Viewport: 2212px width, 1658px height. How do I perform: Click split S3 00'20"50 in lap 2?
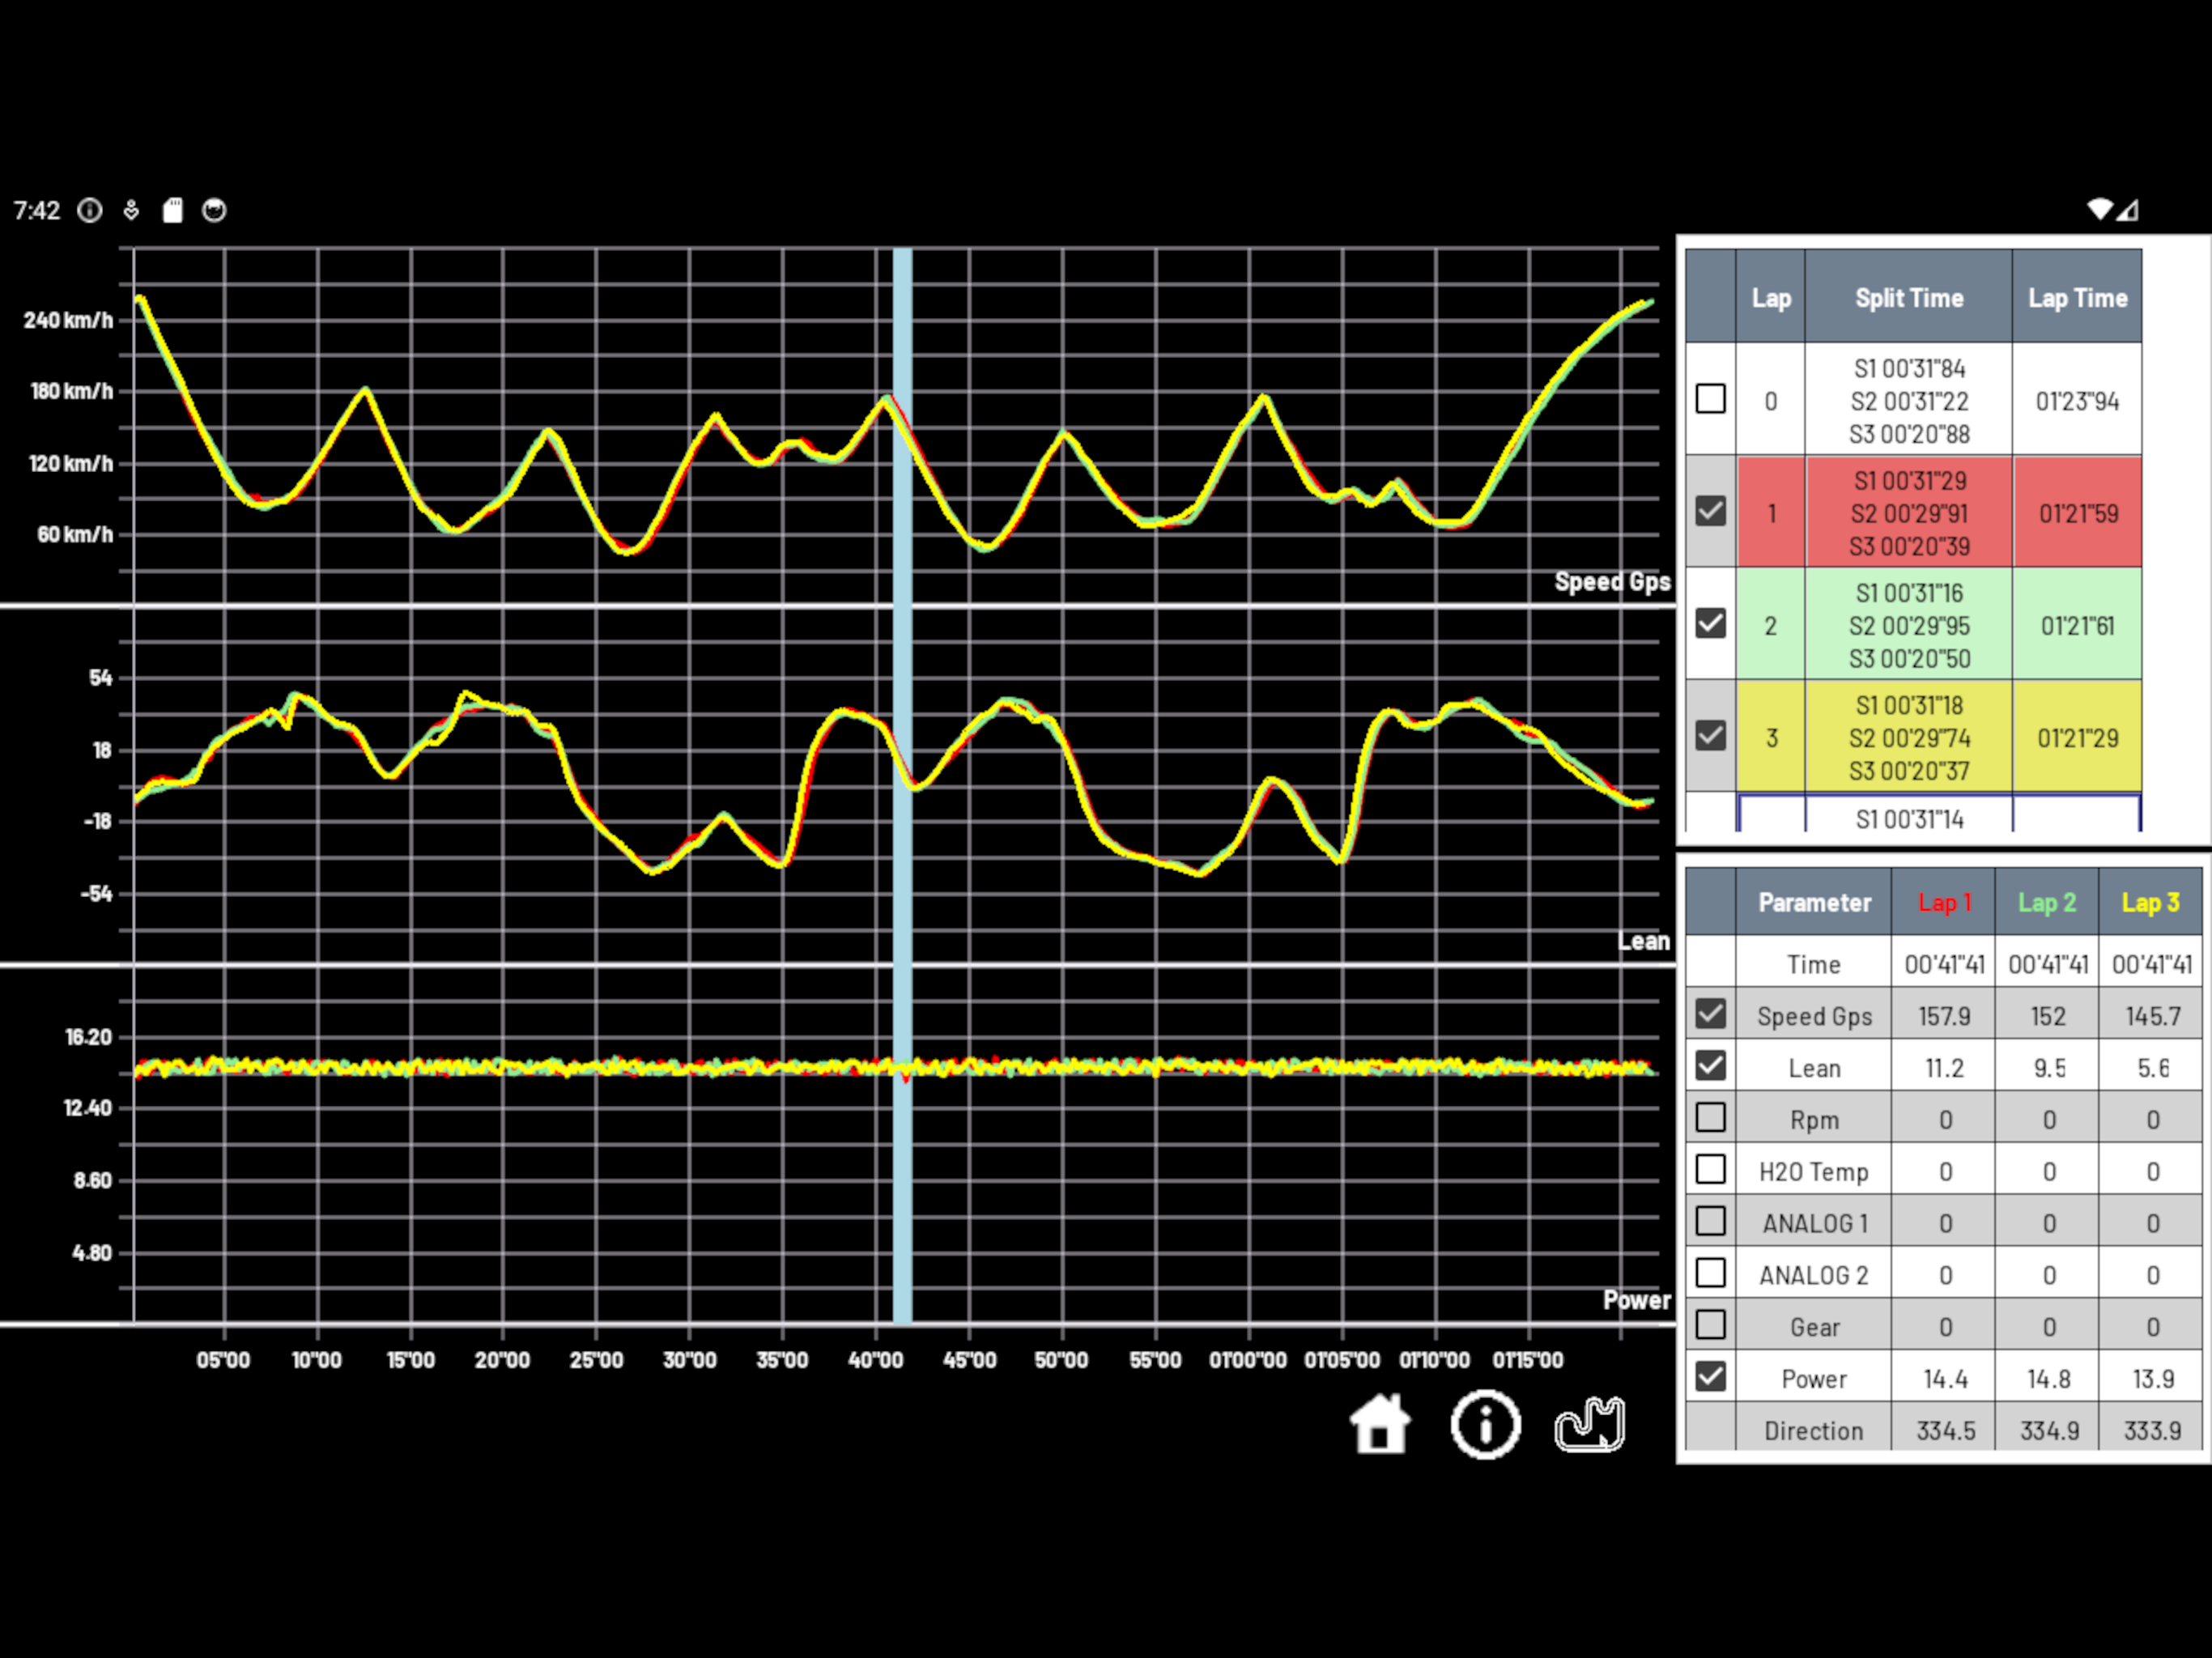click(1909, 659)
